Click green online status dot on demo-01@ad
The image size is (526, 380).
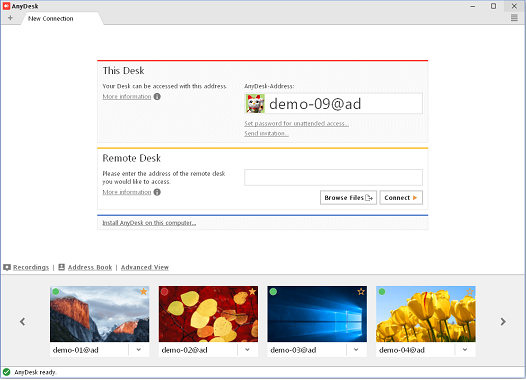[x=56, y=291]
